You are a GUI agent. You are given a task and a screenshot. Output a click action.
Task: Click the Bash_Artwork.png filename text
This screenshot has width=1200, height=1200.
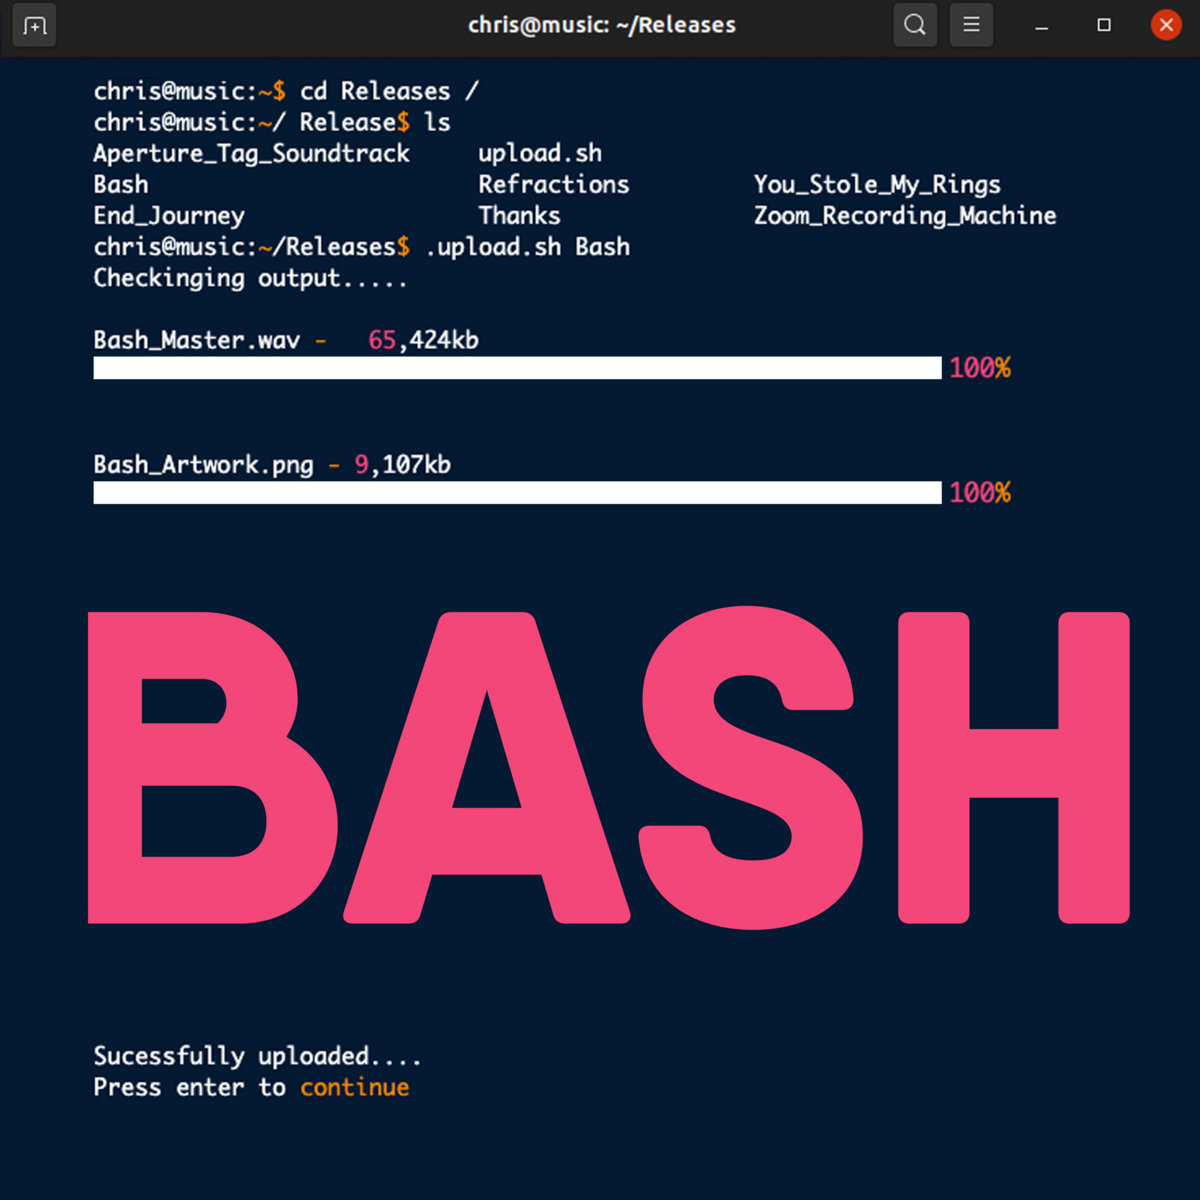coord(203,465)
